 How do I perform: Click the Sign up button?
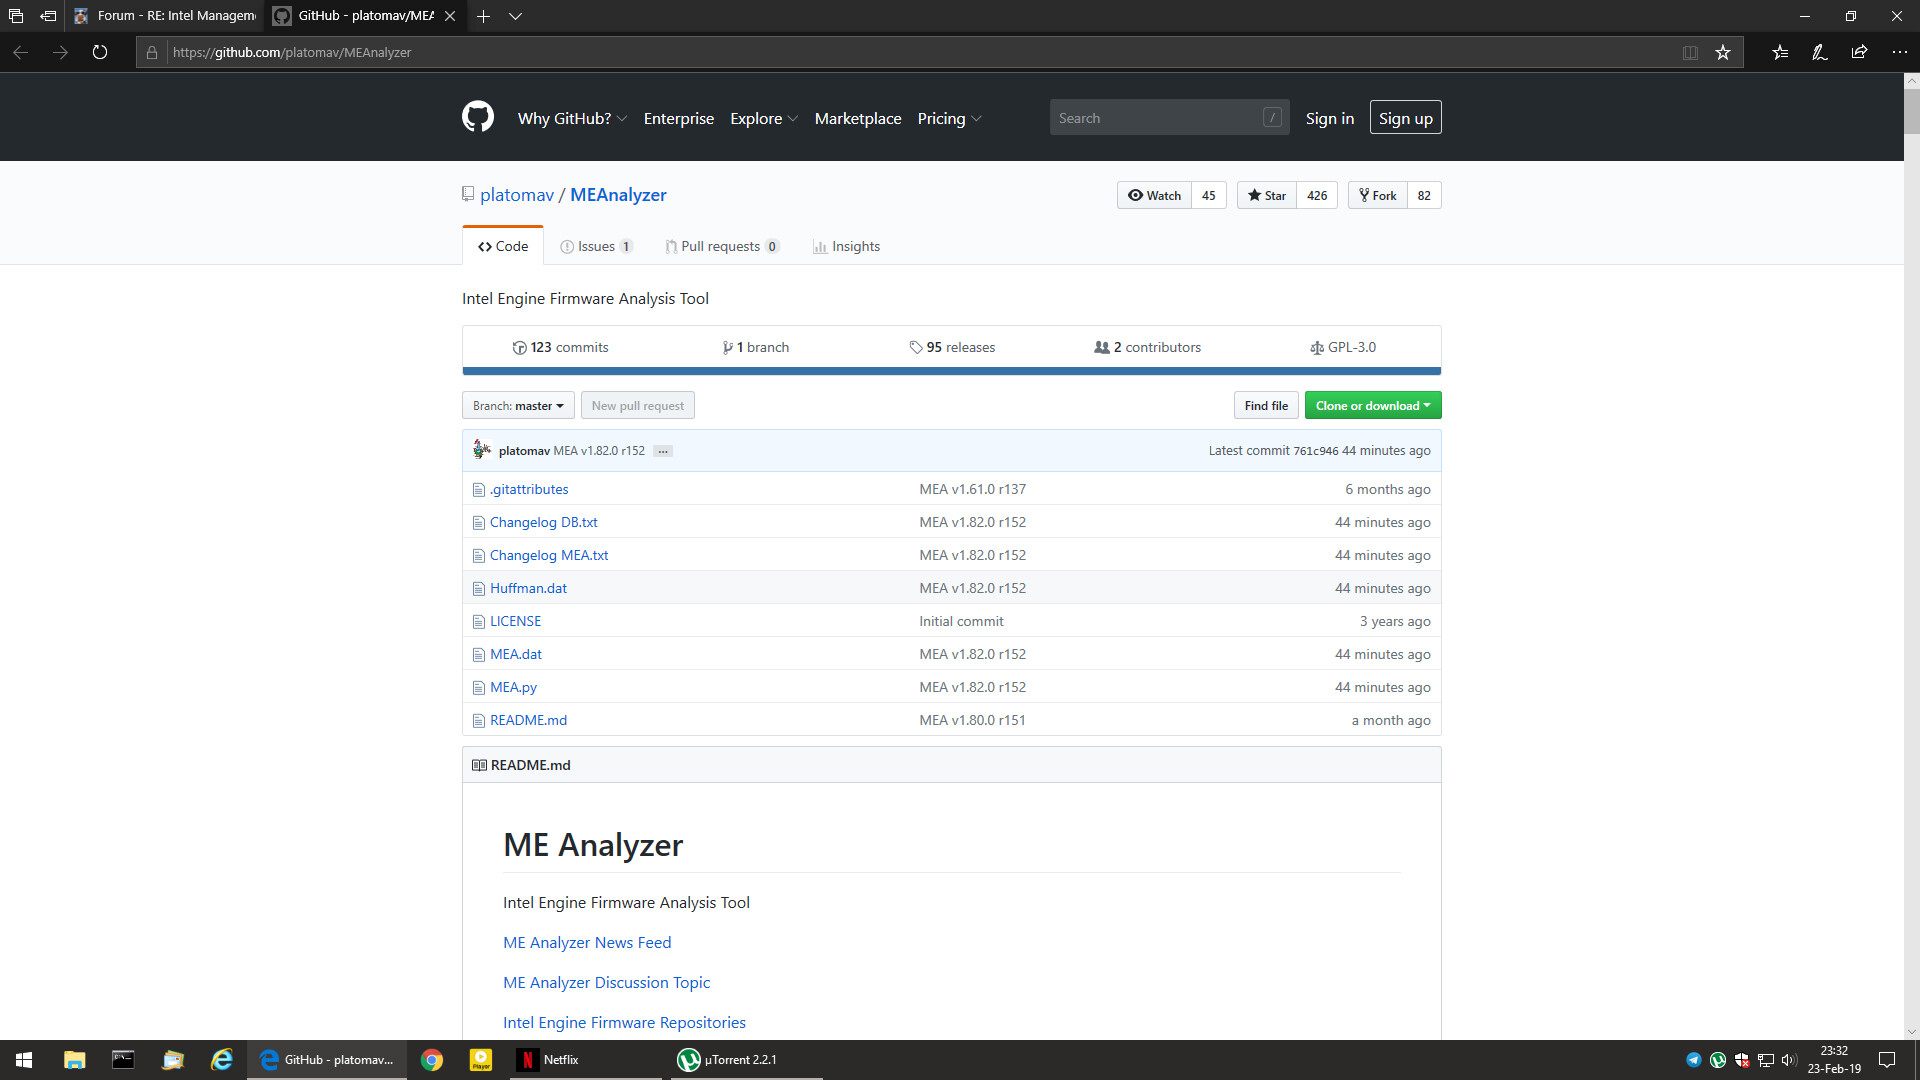1406,118
